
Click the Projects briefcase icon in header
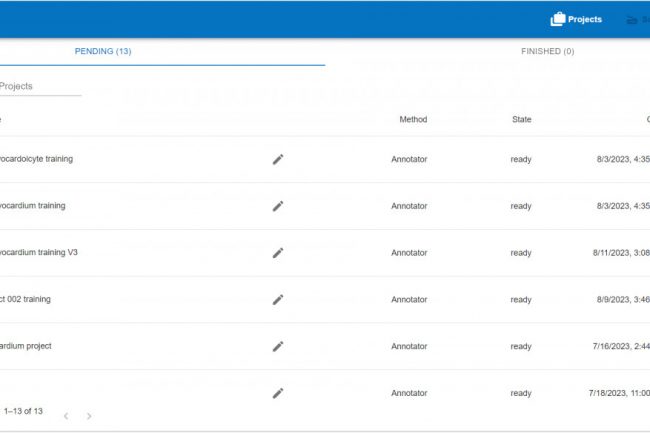(x=558, y=19)
